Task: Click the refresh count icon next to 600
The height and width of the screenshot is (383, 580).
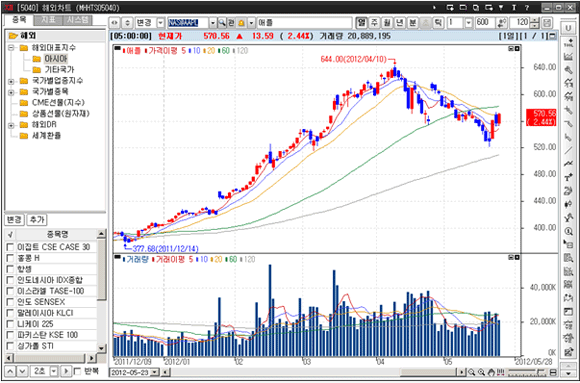Action: (x=502, y=23)
